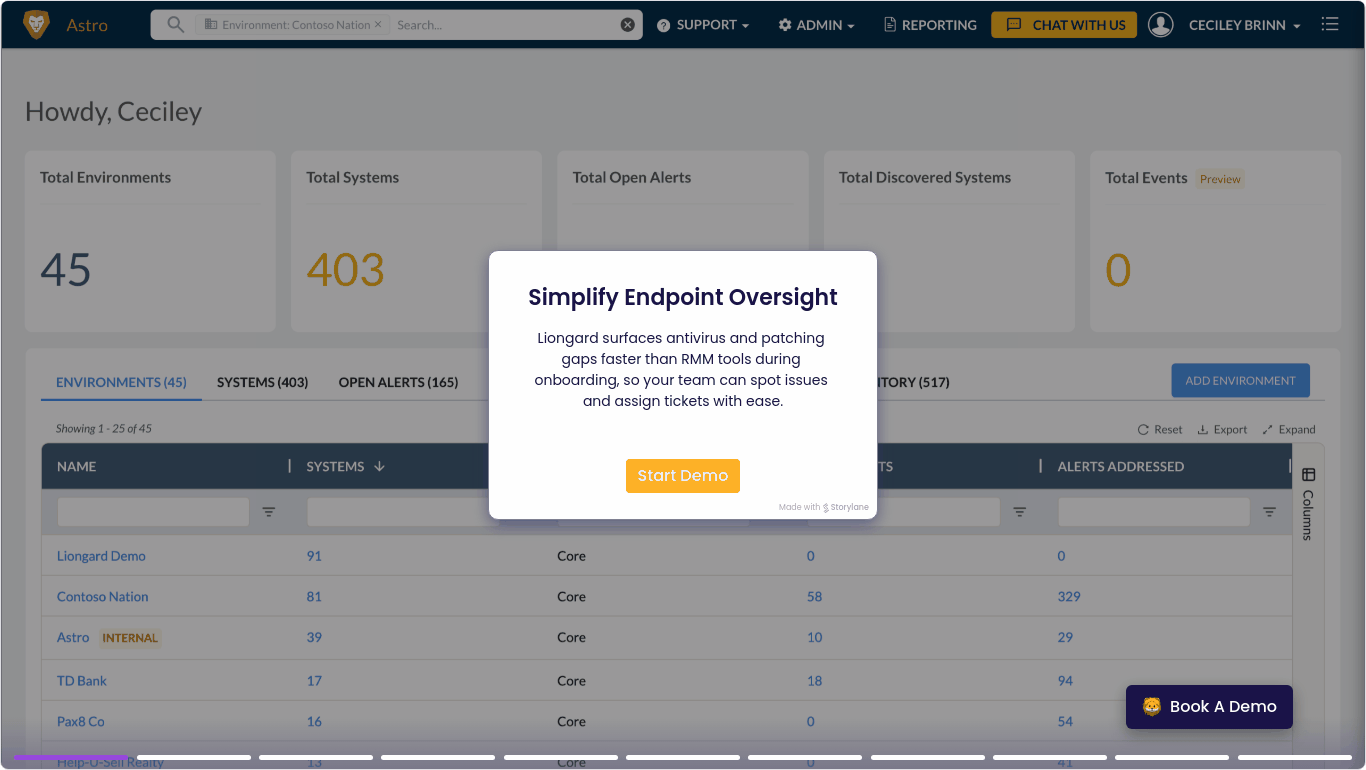1366x770 pixels.
Task: Switch to the Open Alerts (165) tab
Action: 398,382
